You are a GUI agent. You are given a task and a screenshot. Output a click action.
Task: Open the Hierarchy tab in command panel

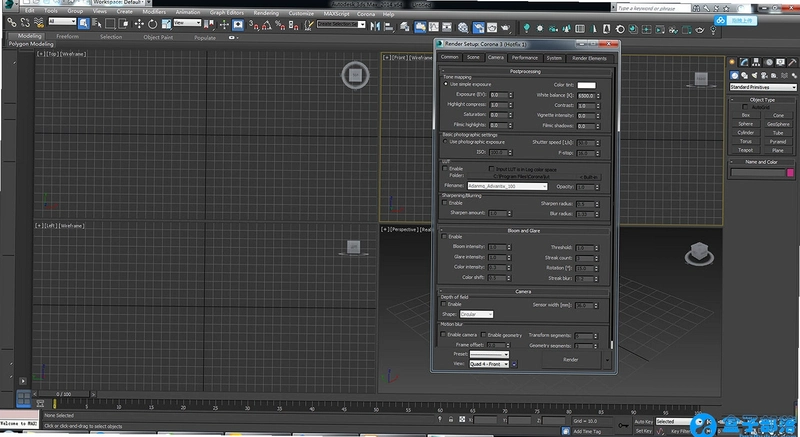[x=756, y=62]
